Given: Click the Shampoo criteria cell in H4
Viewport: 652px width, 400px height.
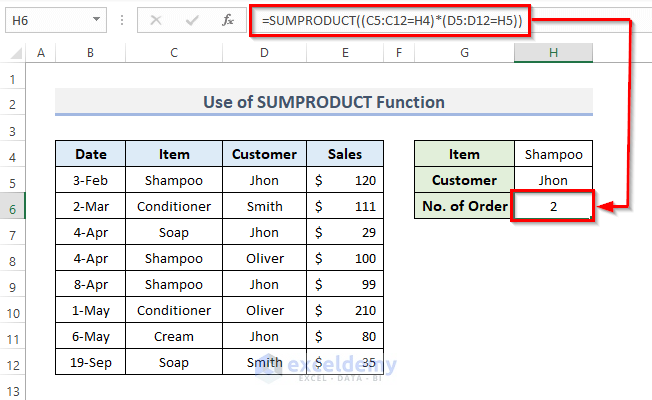Looking at the screenshot, I should coord(552,155).
